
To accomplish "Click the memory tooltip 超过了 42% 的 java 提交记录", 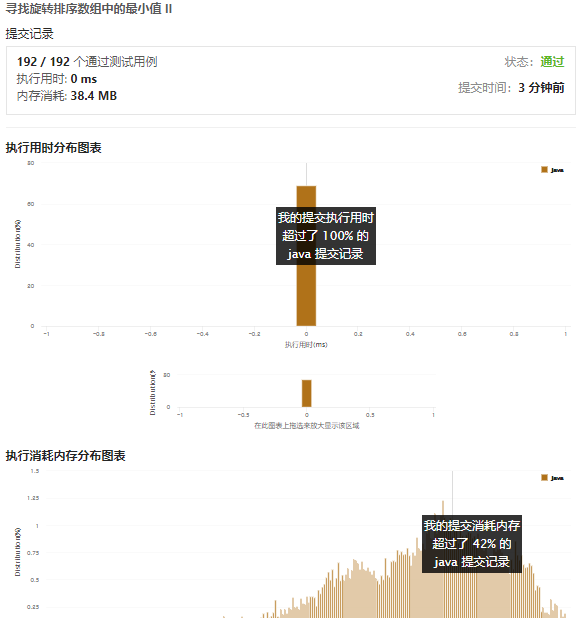I will tap(472, 544).
